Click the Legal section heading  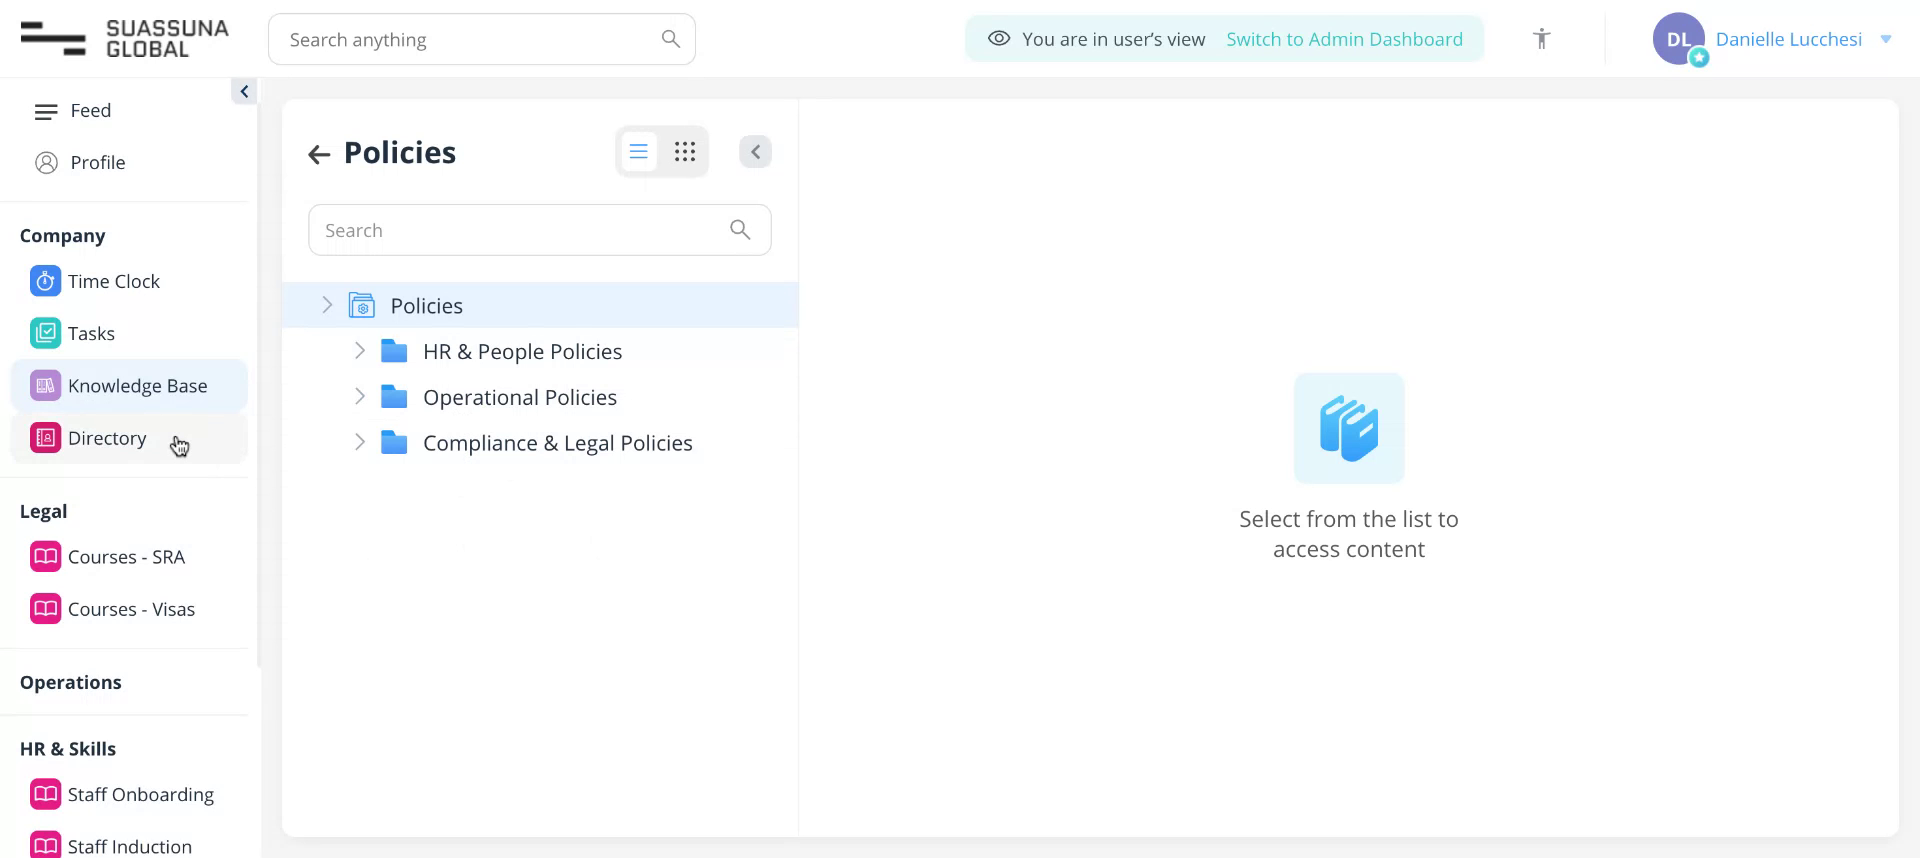[43, 512]
